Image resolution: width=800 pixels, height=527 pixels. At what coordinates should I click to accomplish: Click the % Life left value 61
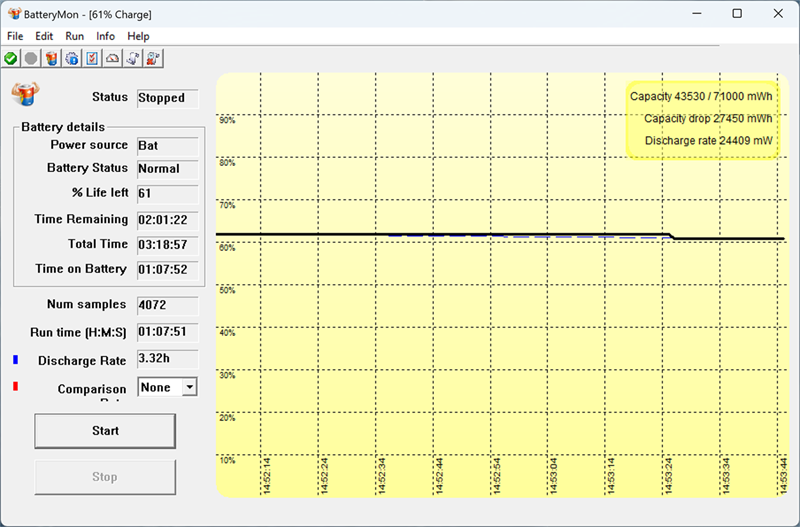(168, 193)
